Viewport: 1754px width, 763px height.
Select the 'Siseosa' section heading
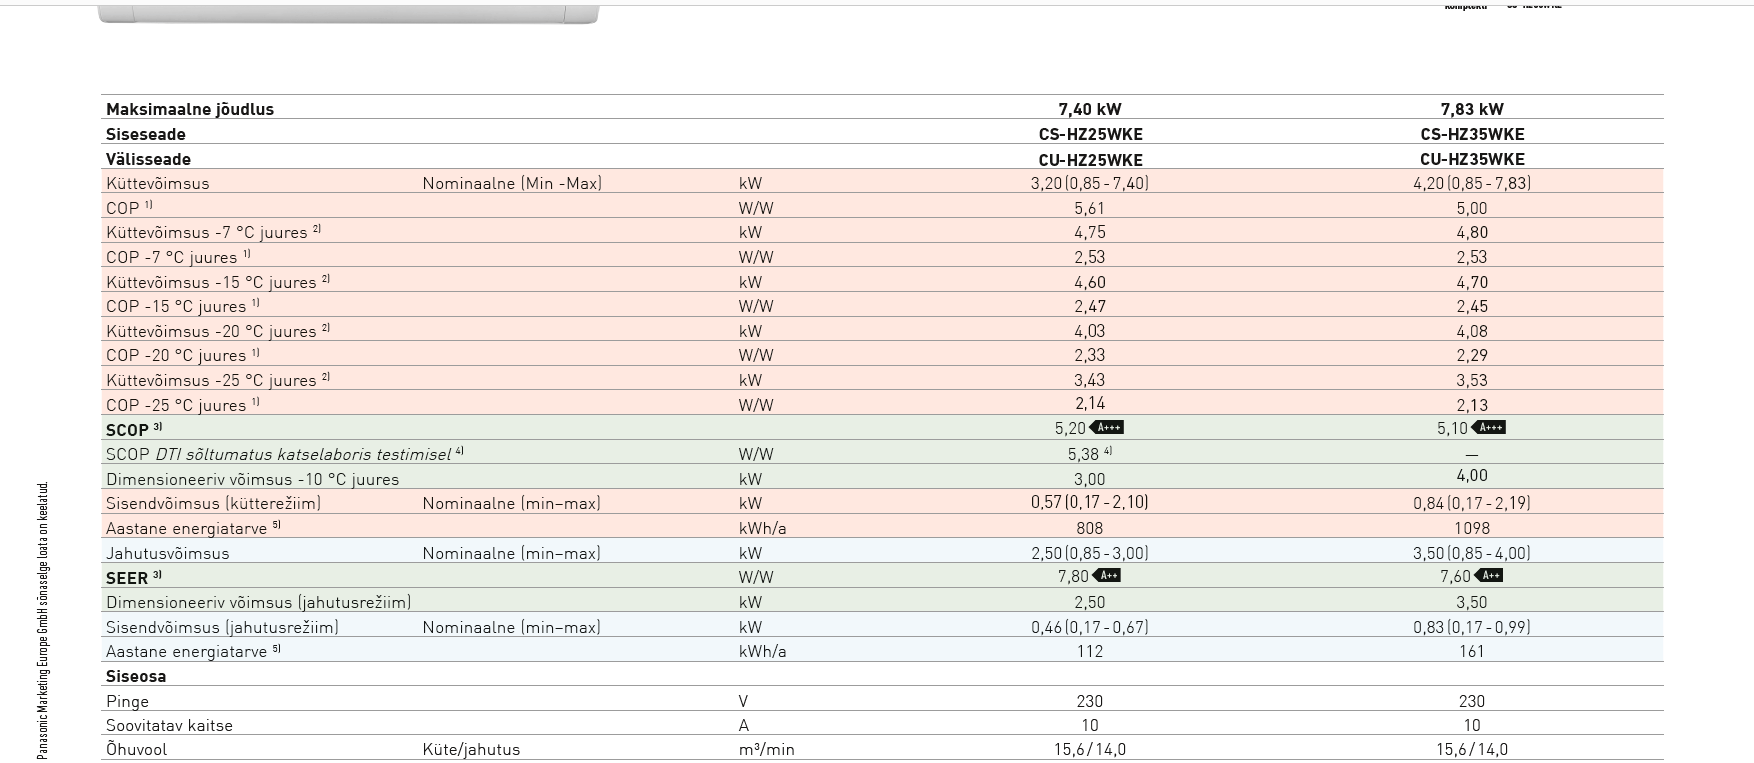pos(136,676)
